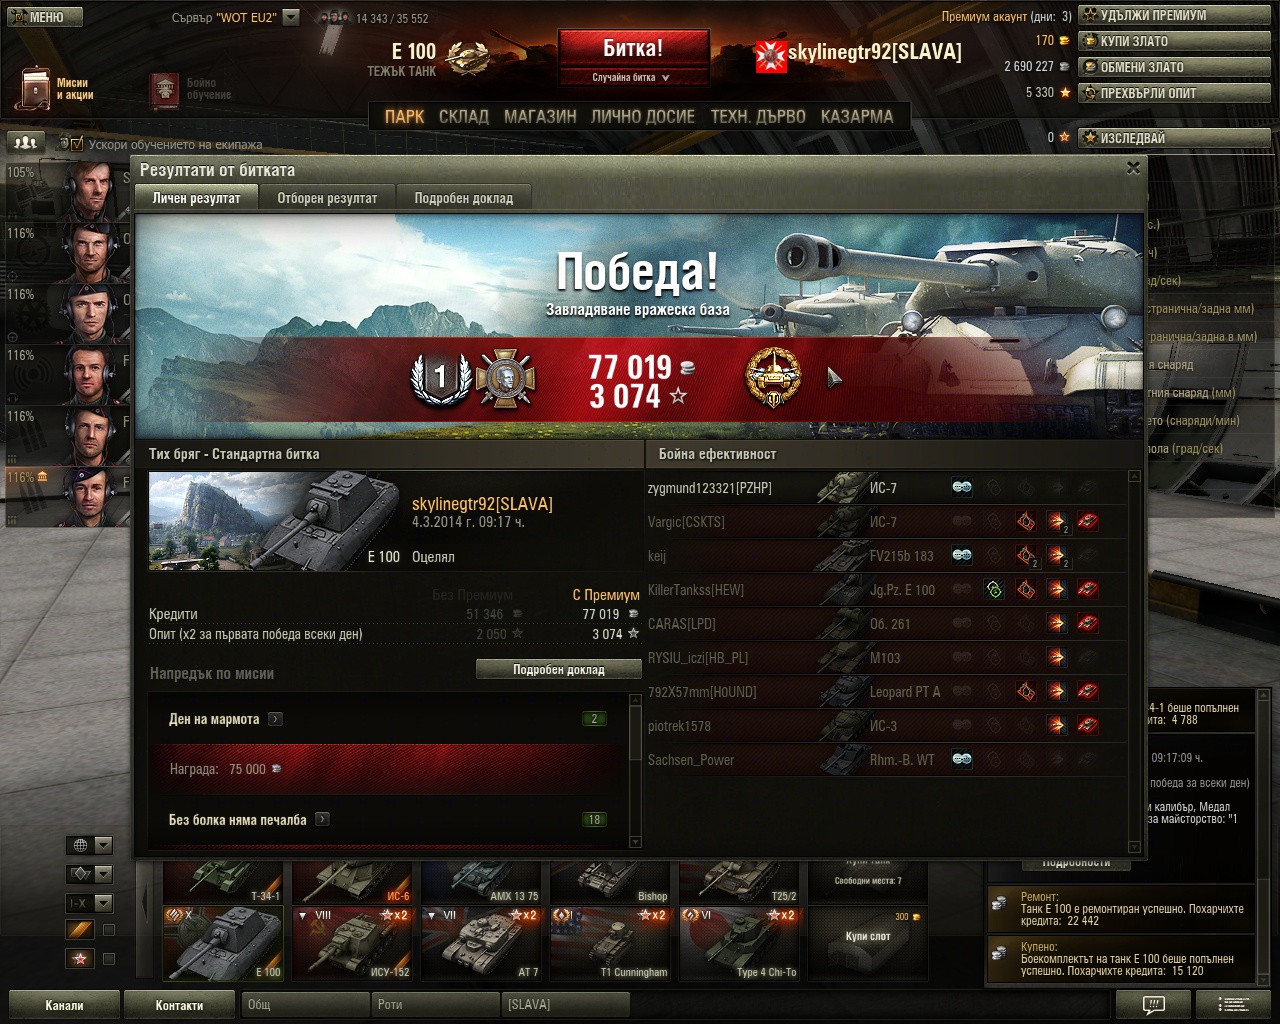Click the mission list scrollbar down arrow
This screenshot has width=1280, height=1024.
pos(634,842)
